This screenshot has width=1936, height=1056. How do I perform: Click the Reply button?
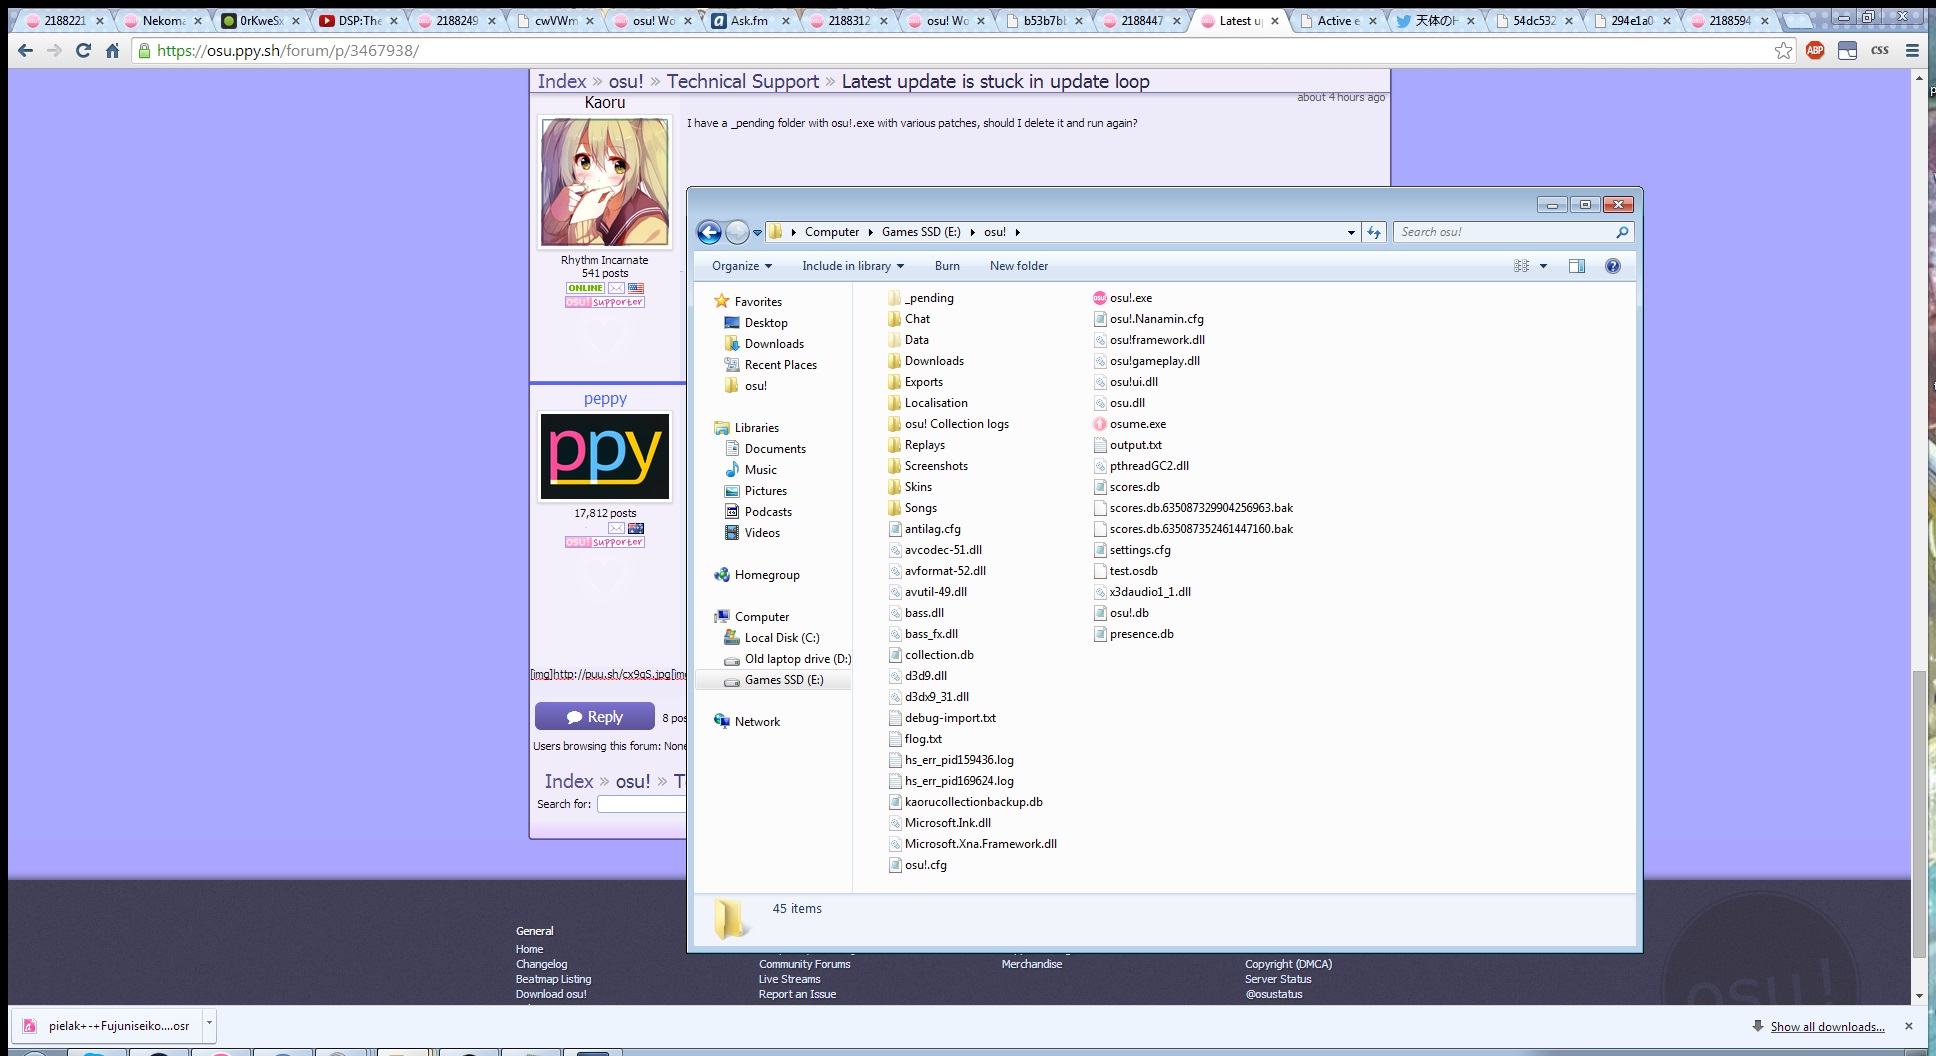coord(595,717)
